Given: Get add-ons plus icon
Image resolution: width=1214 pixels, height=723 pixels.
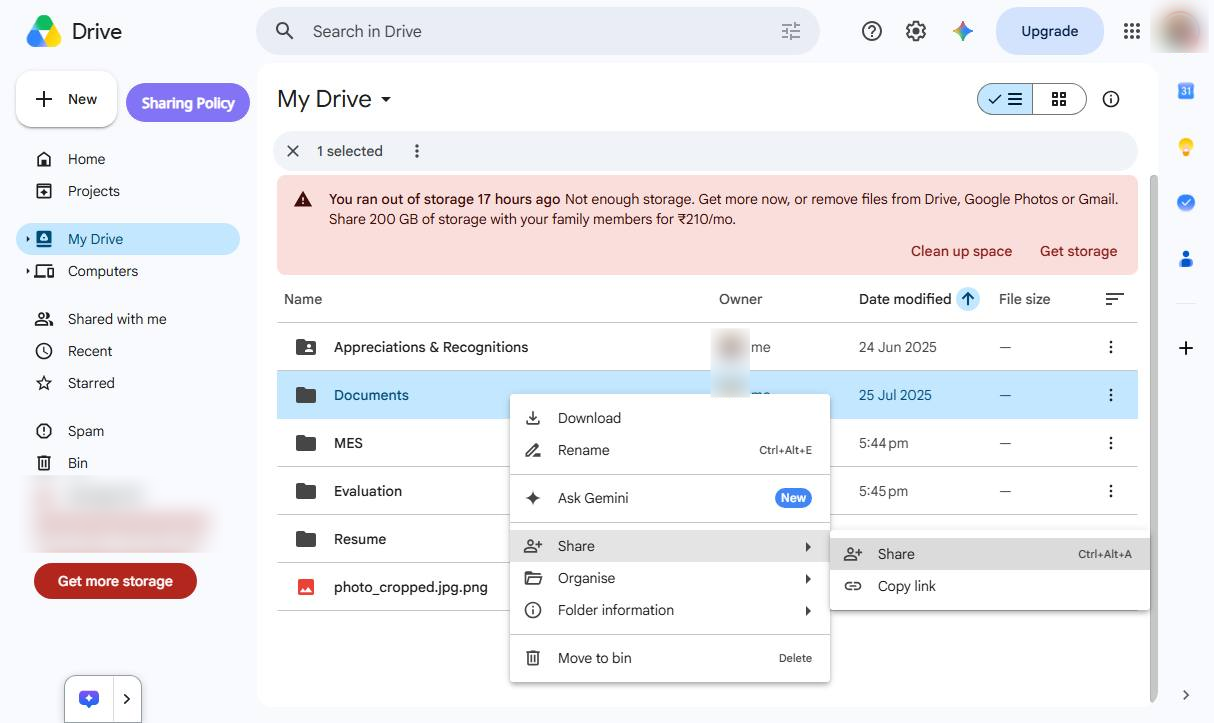Looking at the screenshot, I should point(1186,348).
